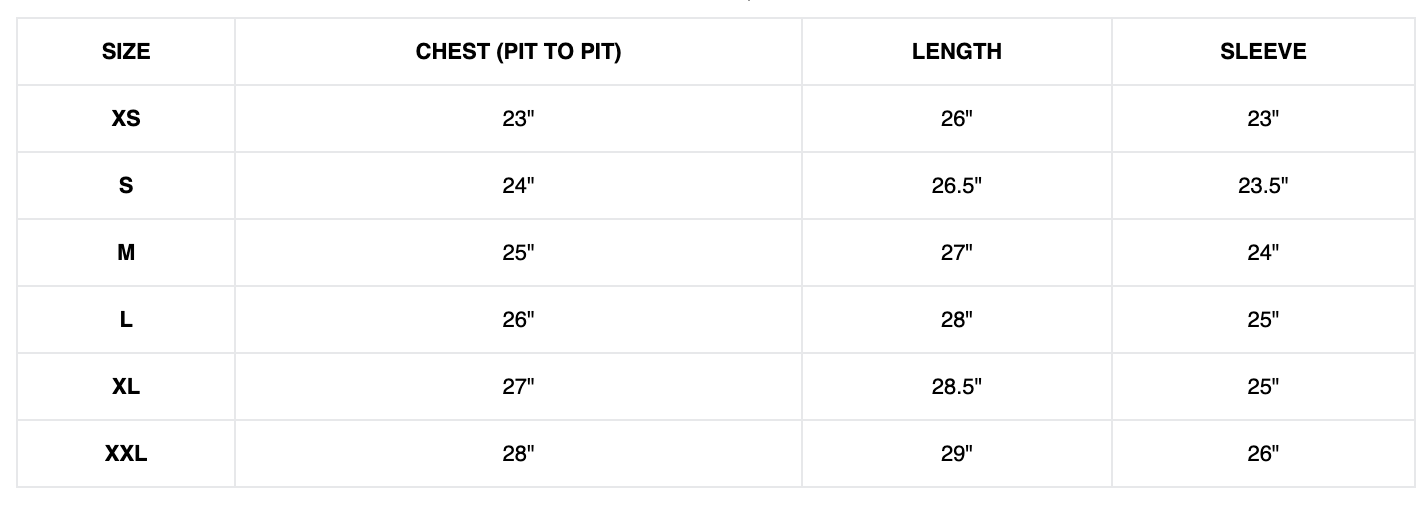
Task: Click the SLEEVE column header
Action: [1263, 52]
